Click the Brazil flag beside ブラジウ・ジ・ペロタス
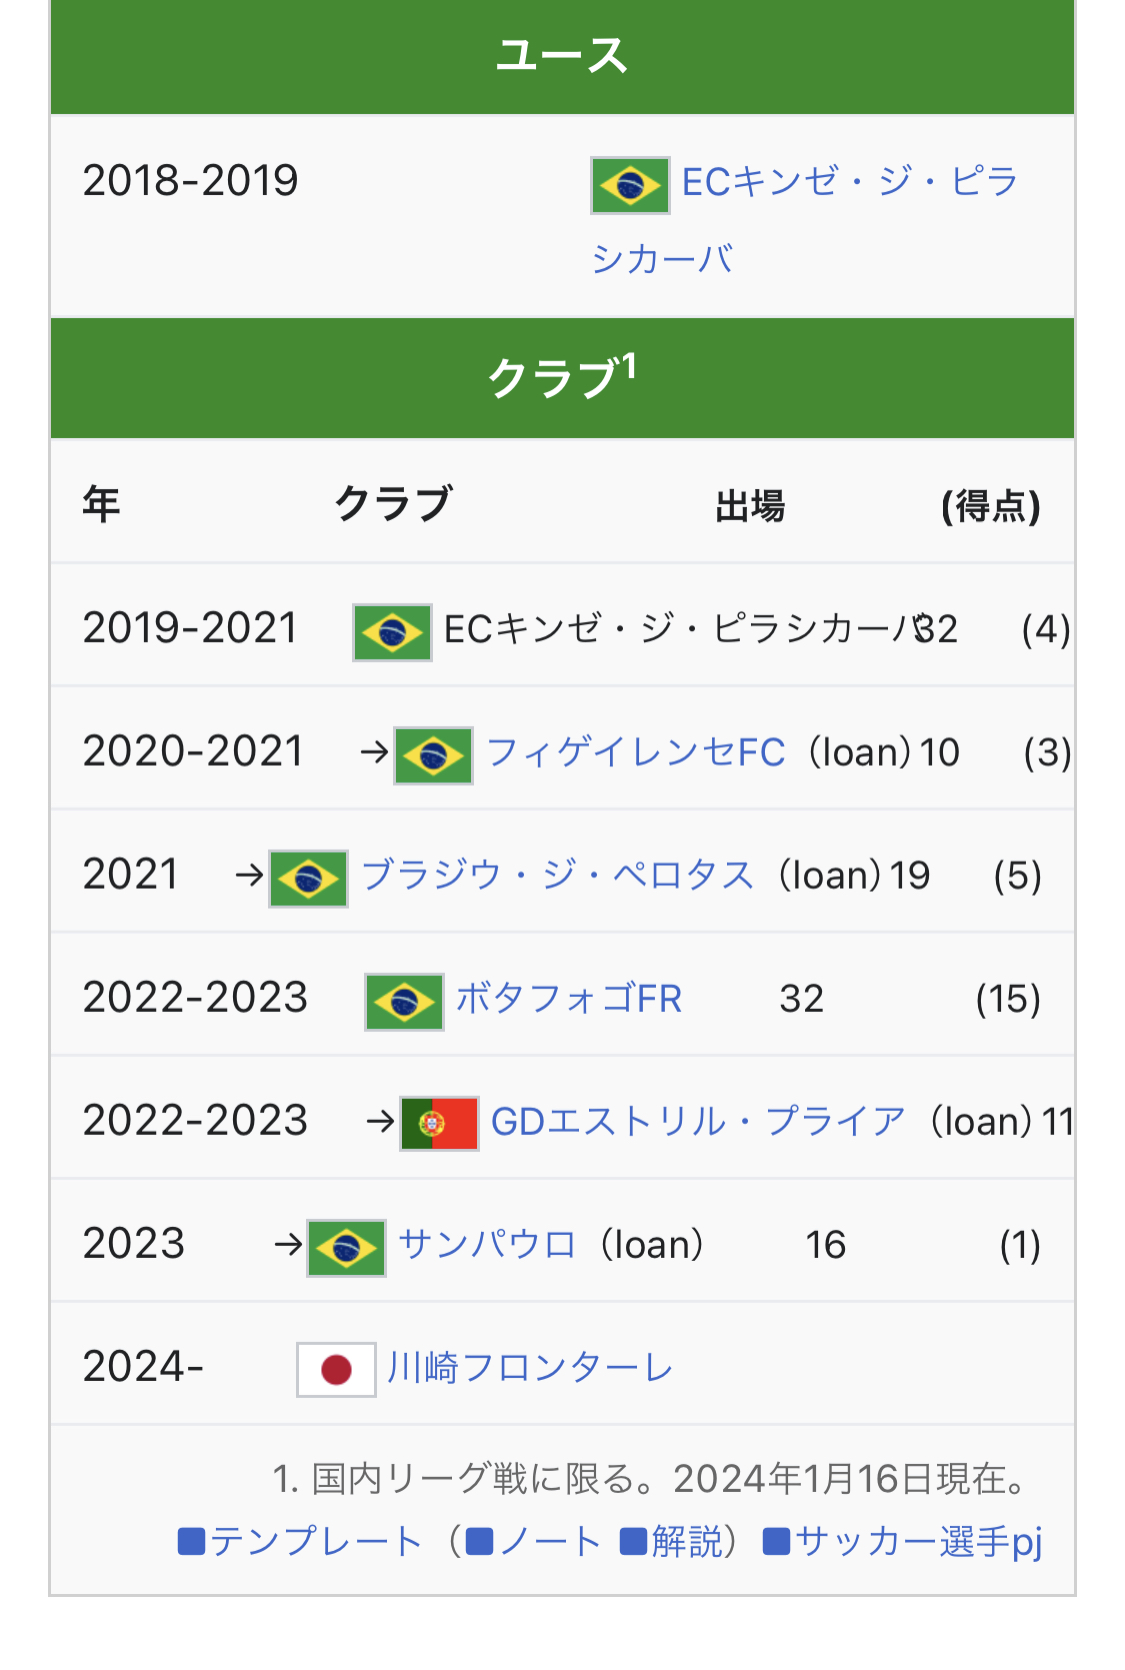The width and height of the screenshot is (1125, 1670). point(309,878)
